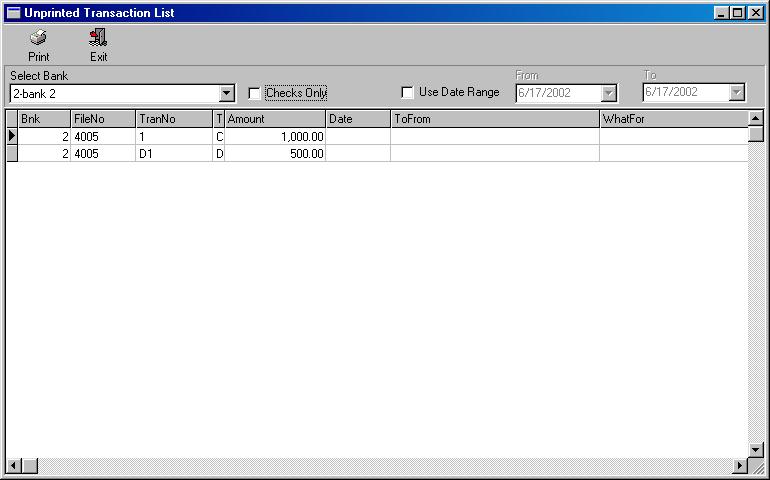This screenshot has width=770, height=480.
Task: Expand the Select Bank dropdown
Action: pyautogui.click(x=227, y=93)
